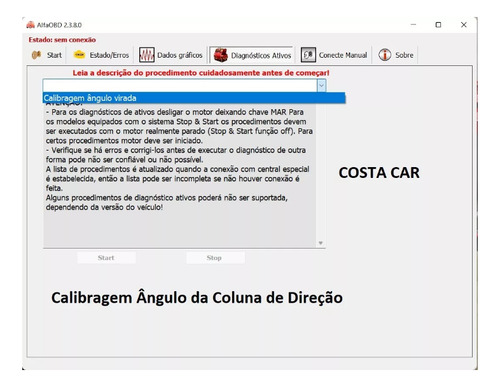Maximize the AlfaOBD window
This screenshot has height=387, width=500.
coord(438,25)
